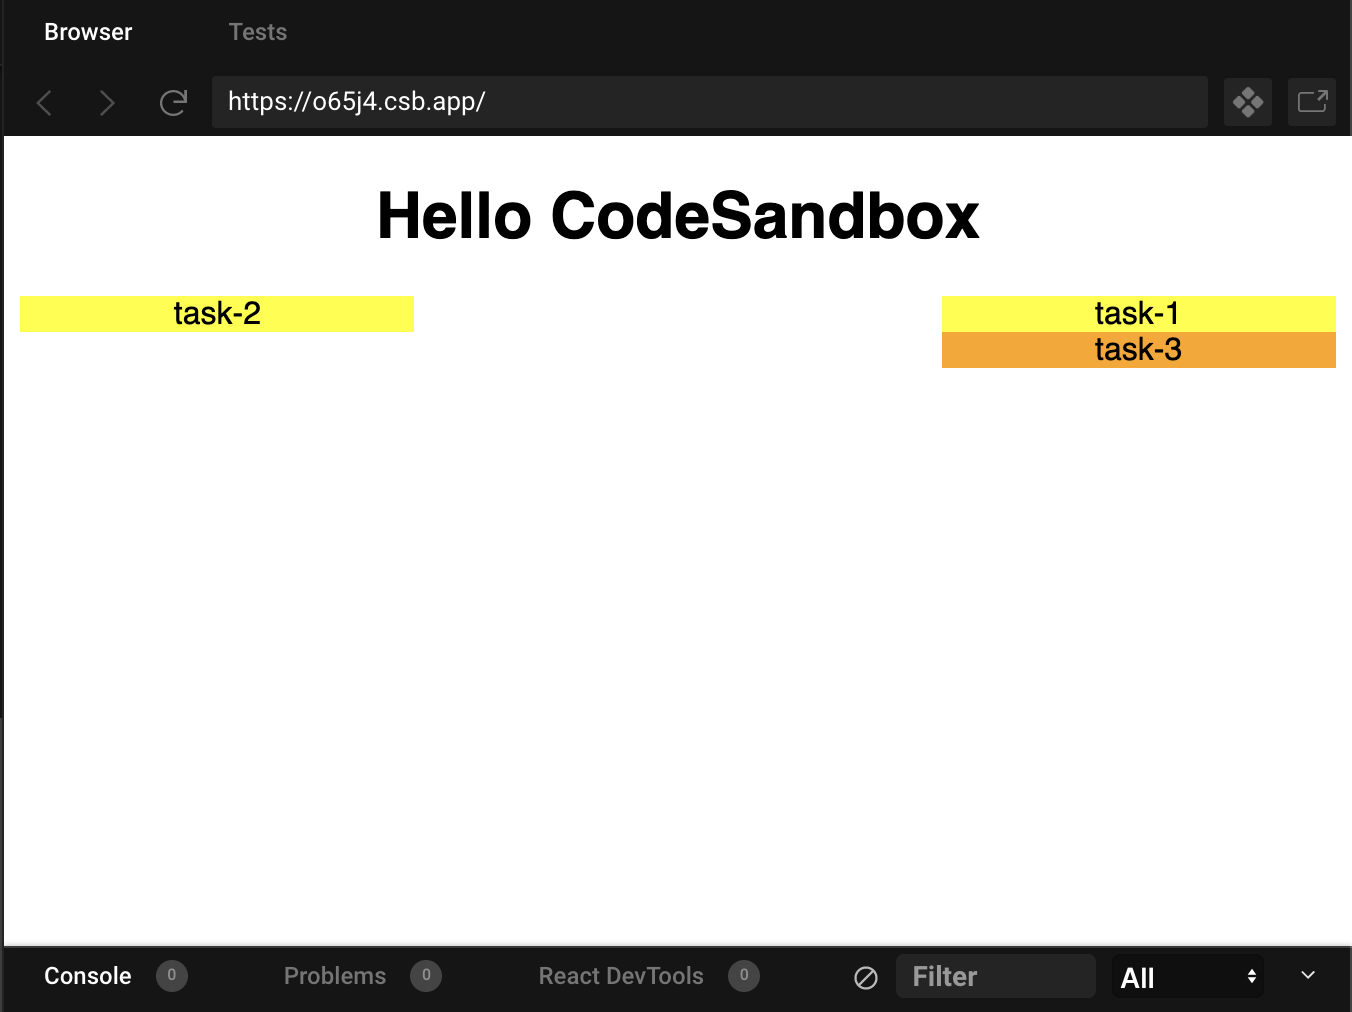Click the orange task-3 item
The height and width of the screenshot is (1012, 1352).
1138,350
